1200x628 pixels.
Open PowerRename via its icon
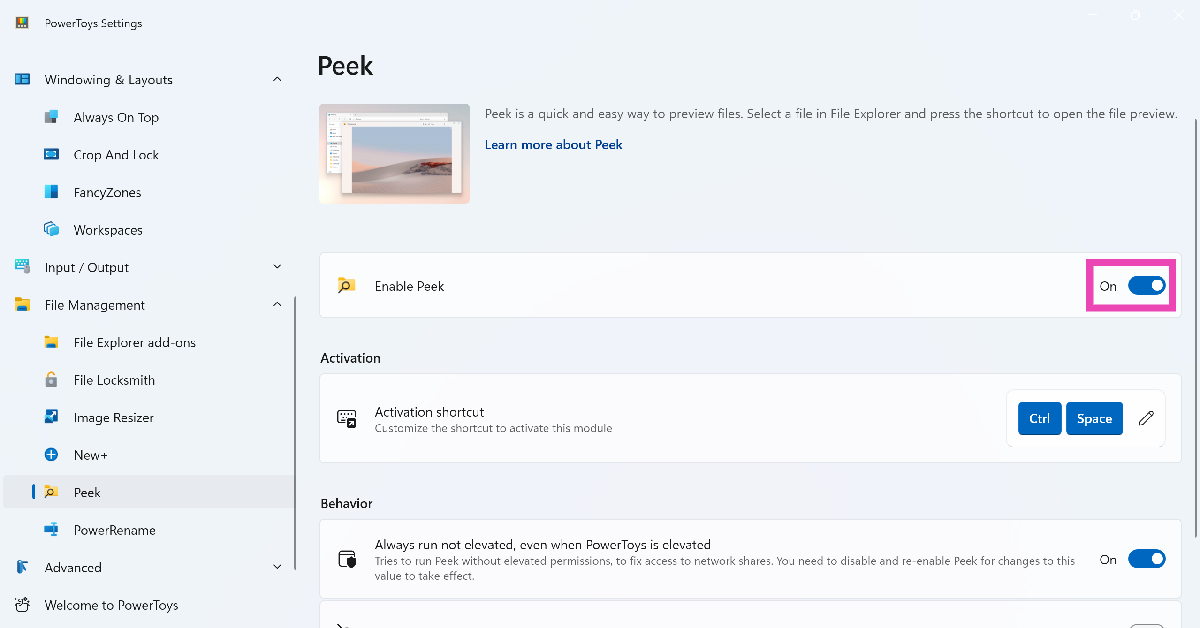click(52, 530)
